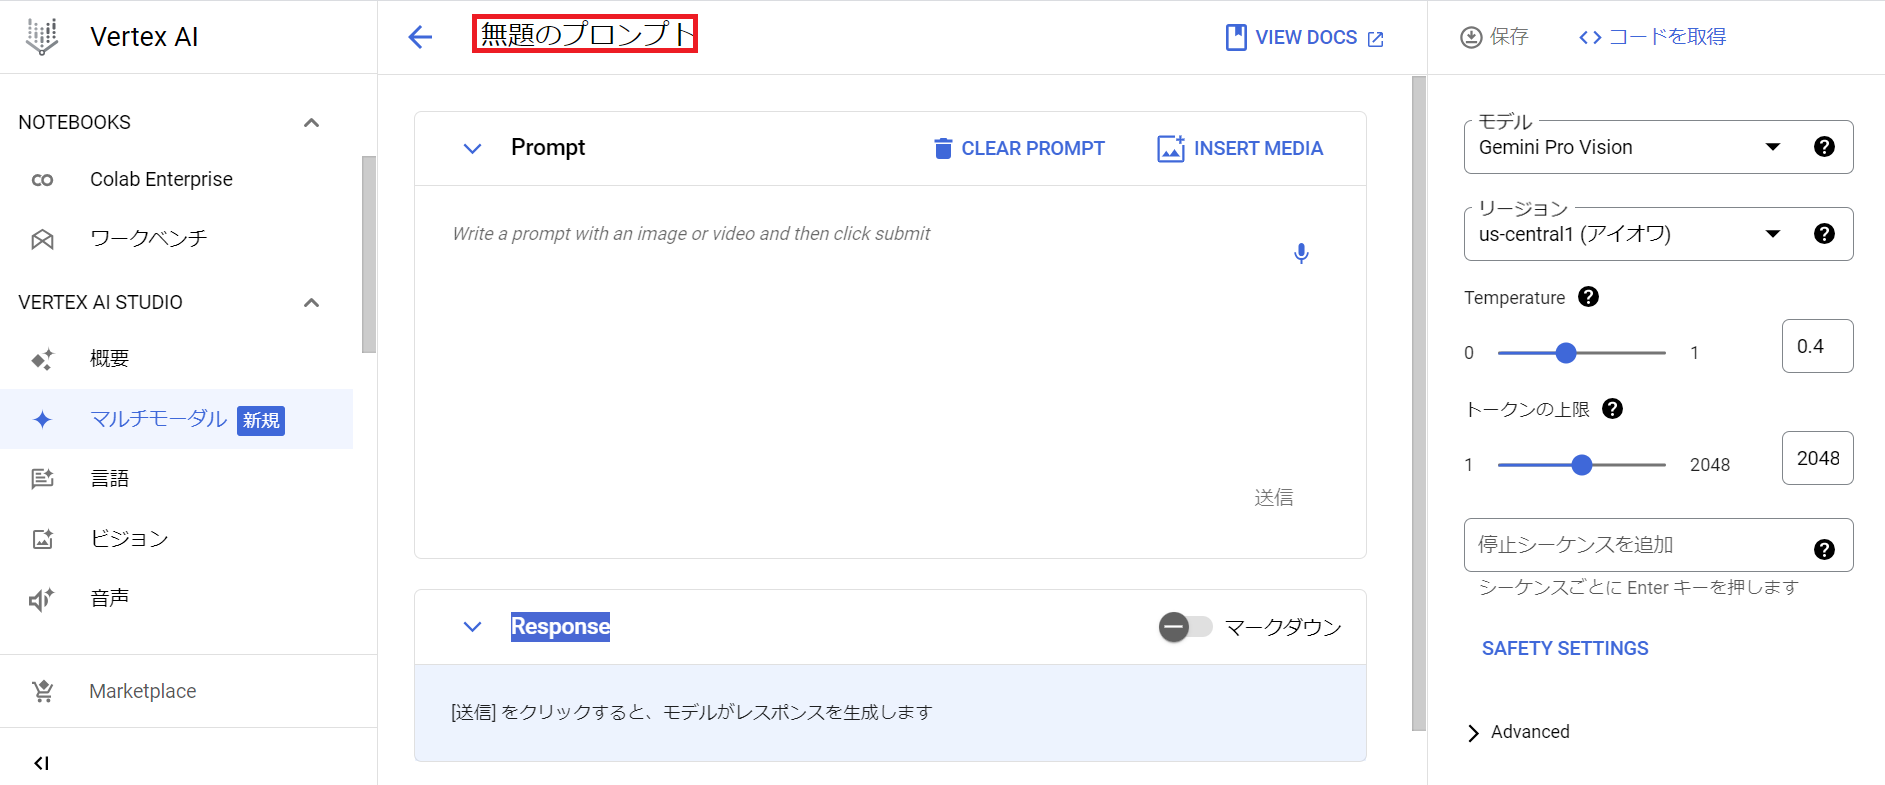The height and width of the screenshot is (785, 1885).
Task: Open the VIEW DOCS link
Action: click(1305, 38)
